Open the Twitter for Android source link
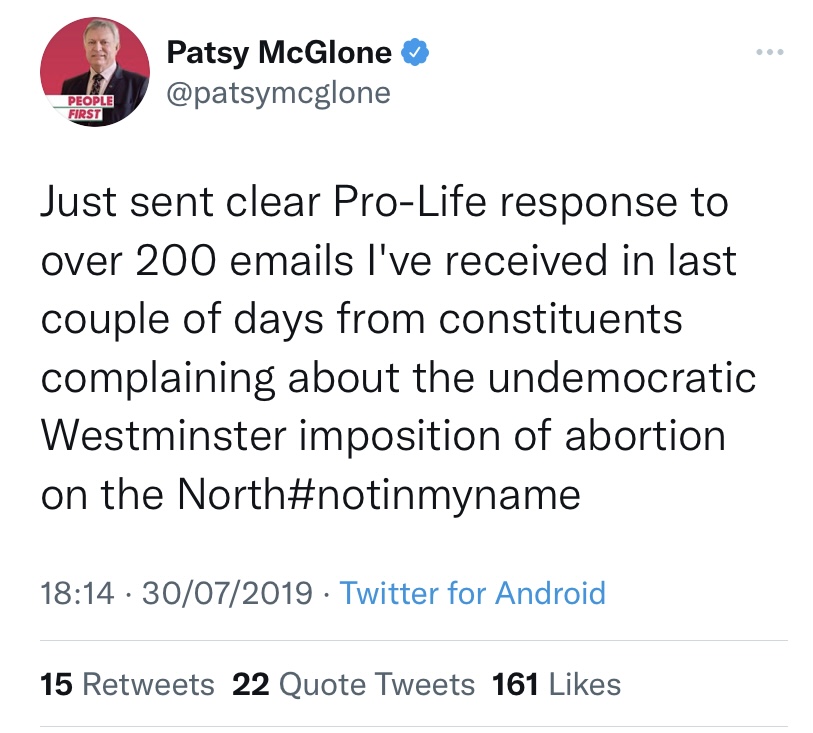This screenshot has height=733, width=813. (x=472, y=593)
